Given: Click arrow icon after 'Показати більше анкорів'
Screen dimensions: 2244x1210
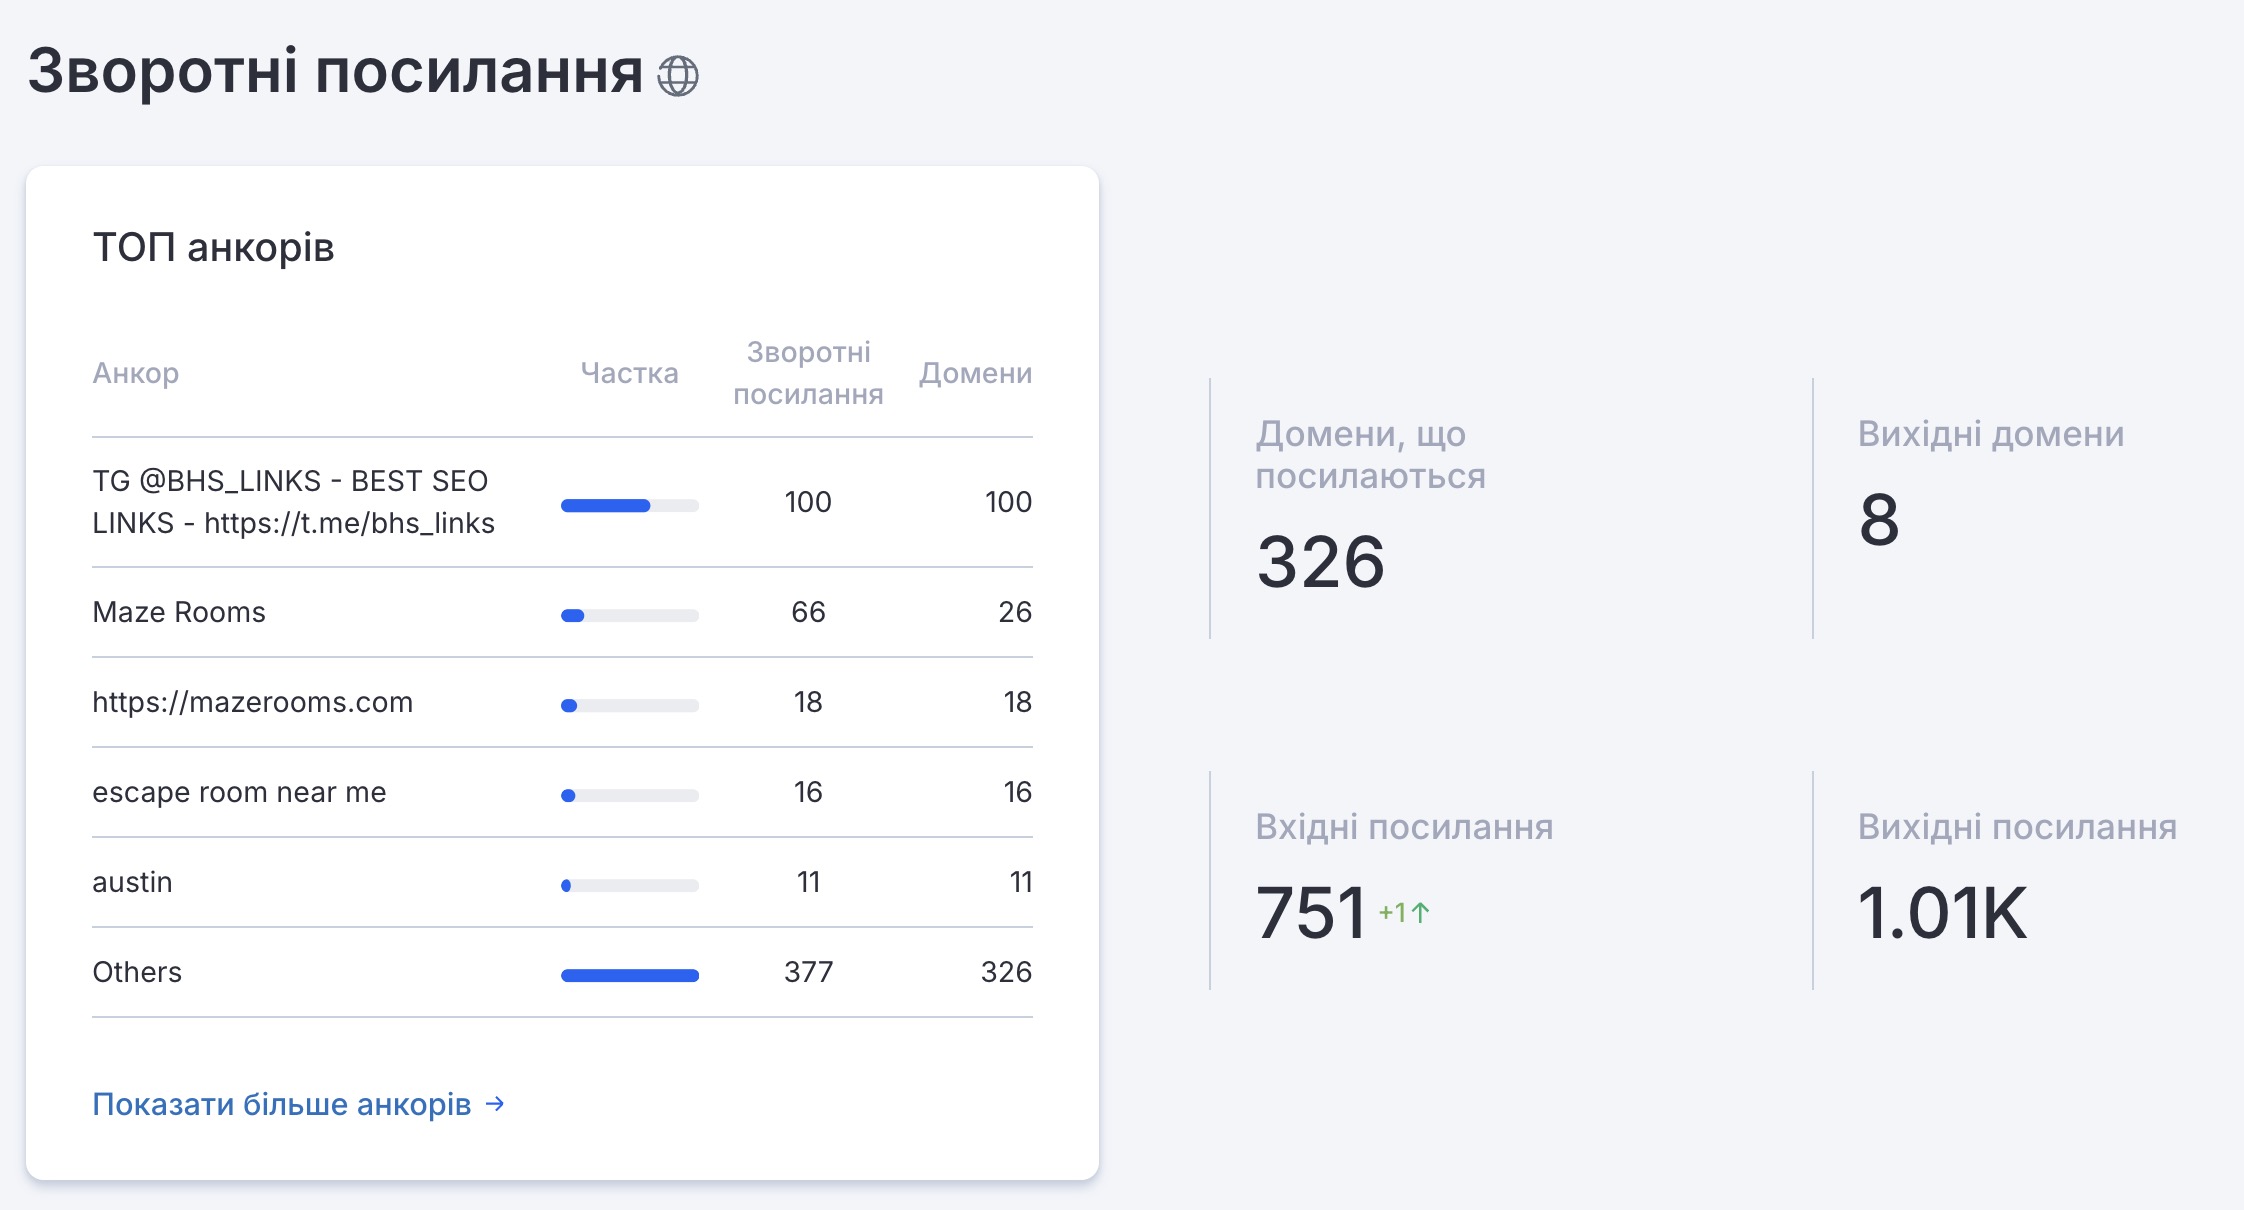Looking at the screenshot, I should click(x=495, y=1104).
